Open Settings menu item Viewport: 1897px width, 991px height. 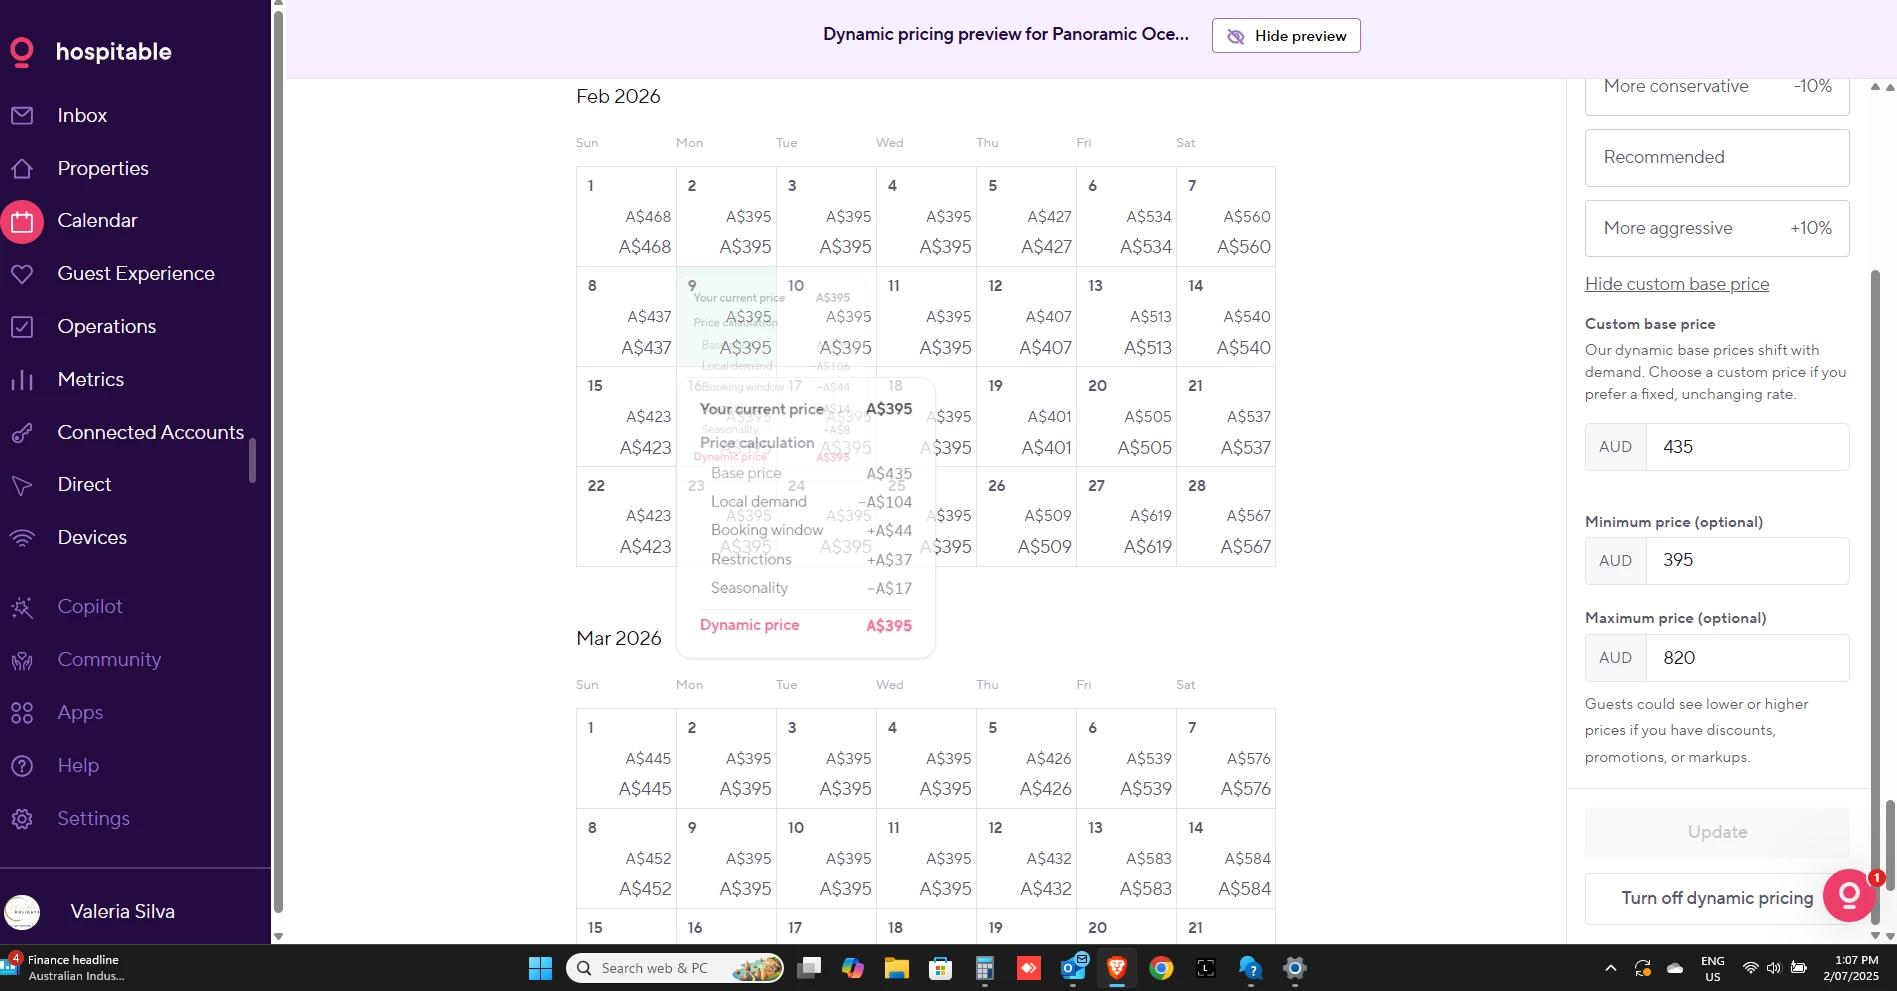tap(94, 819)
